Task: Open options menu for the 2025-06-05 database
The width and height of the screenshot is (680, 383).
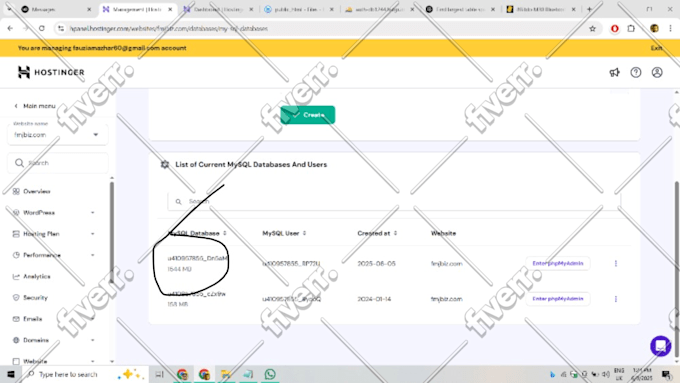Action: point(616,263)
